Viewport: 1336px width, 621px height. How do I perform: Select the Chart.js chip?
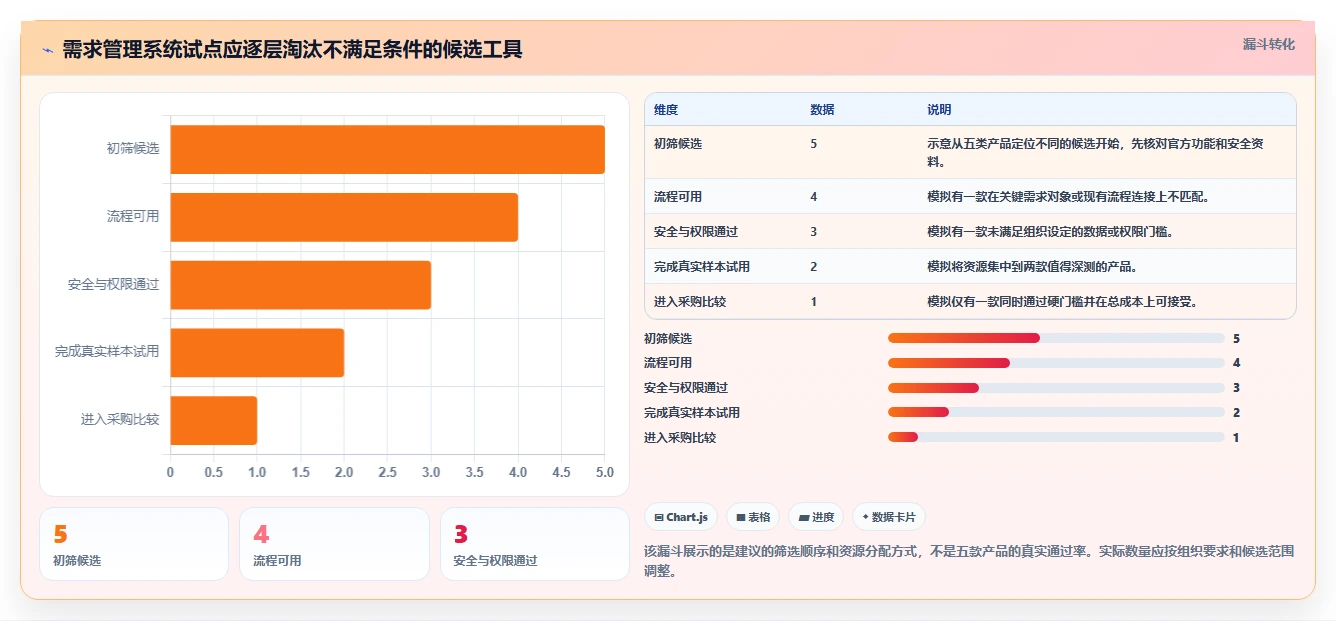coord(681,517)
